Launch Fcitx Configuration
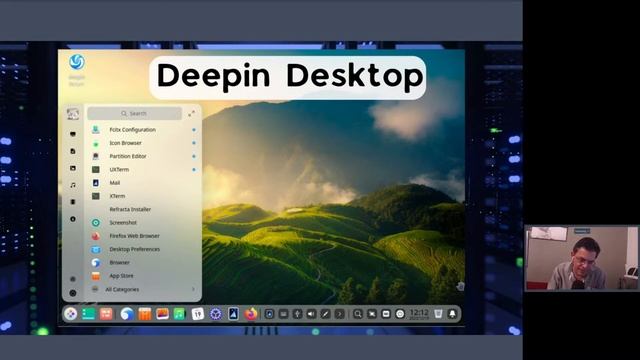The image size is (640, 360). (x=144, y=130)
